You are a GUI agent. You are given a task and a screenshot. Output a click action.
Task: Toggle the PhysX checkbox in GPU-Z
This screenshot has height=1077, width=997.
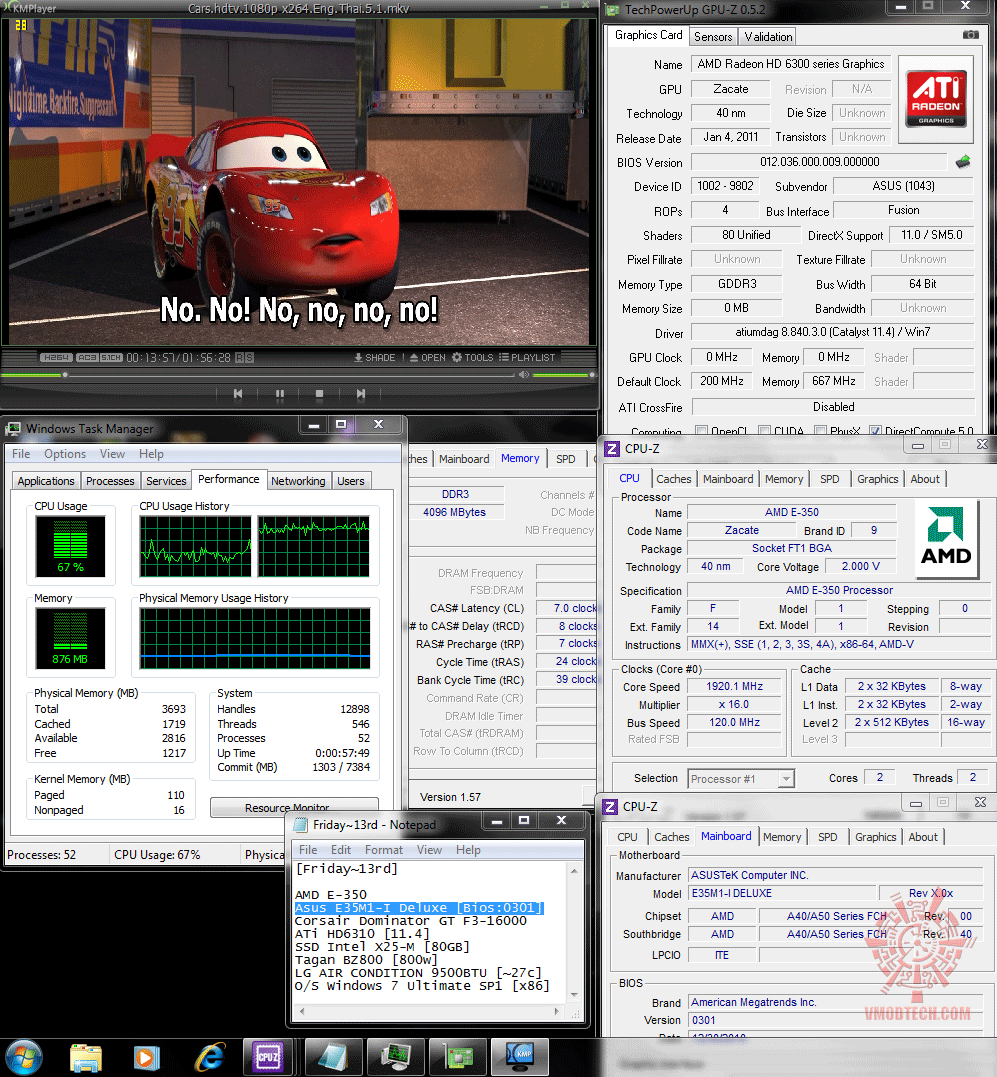[x=820, y=431]
